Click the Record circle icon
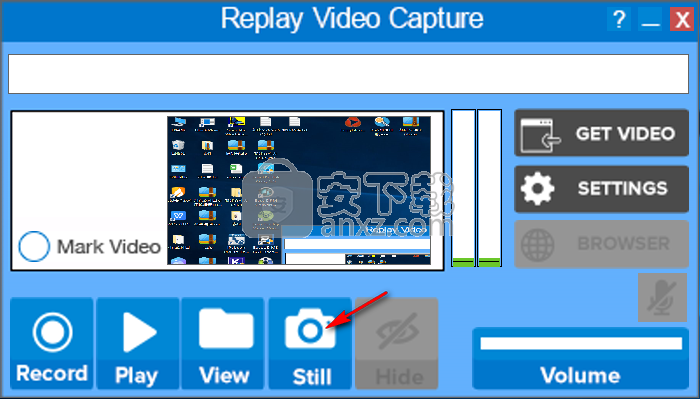The height and width of the screenshot is (399, 700). tap(52, 332)
